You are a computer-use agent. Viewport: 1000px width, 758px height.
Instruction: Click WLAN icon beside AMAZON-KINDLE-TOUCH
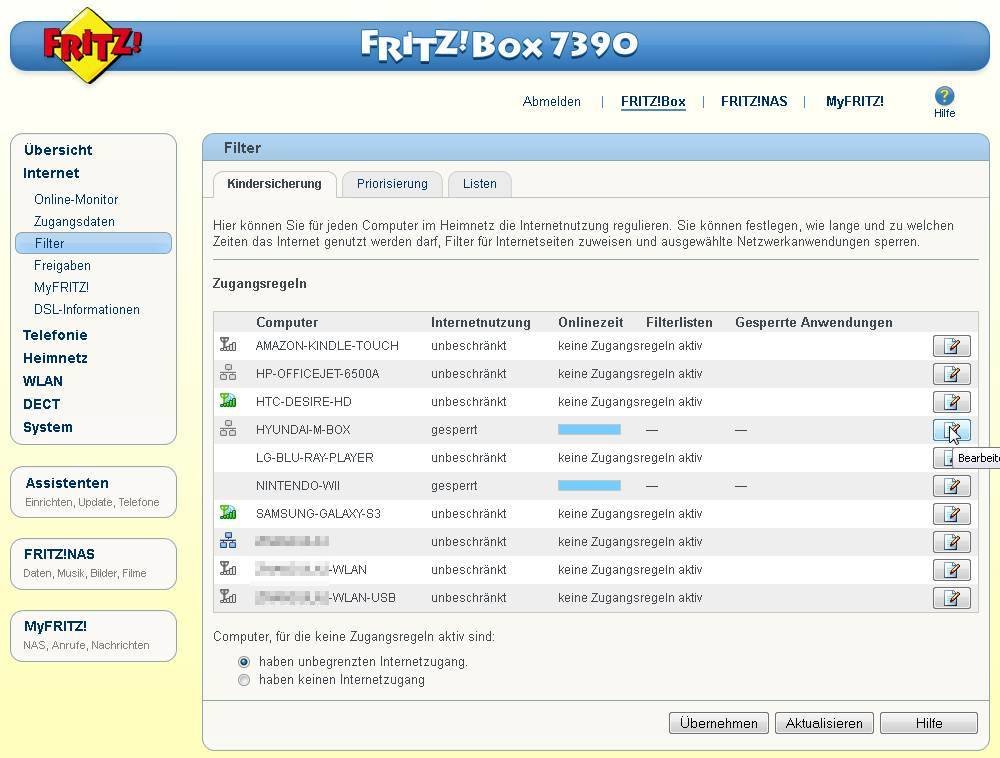(228, 345)
